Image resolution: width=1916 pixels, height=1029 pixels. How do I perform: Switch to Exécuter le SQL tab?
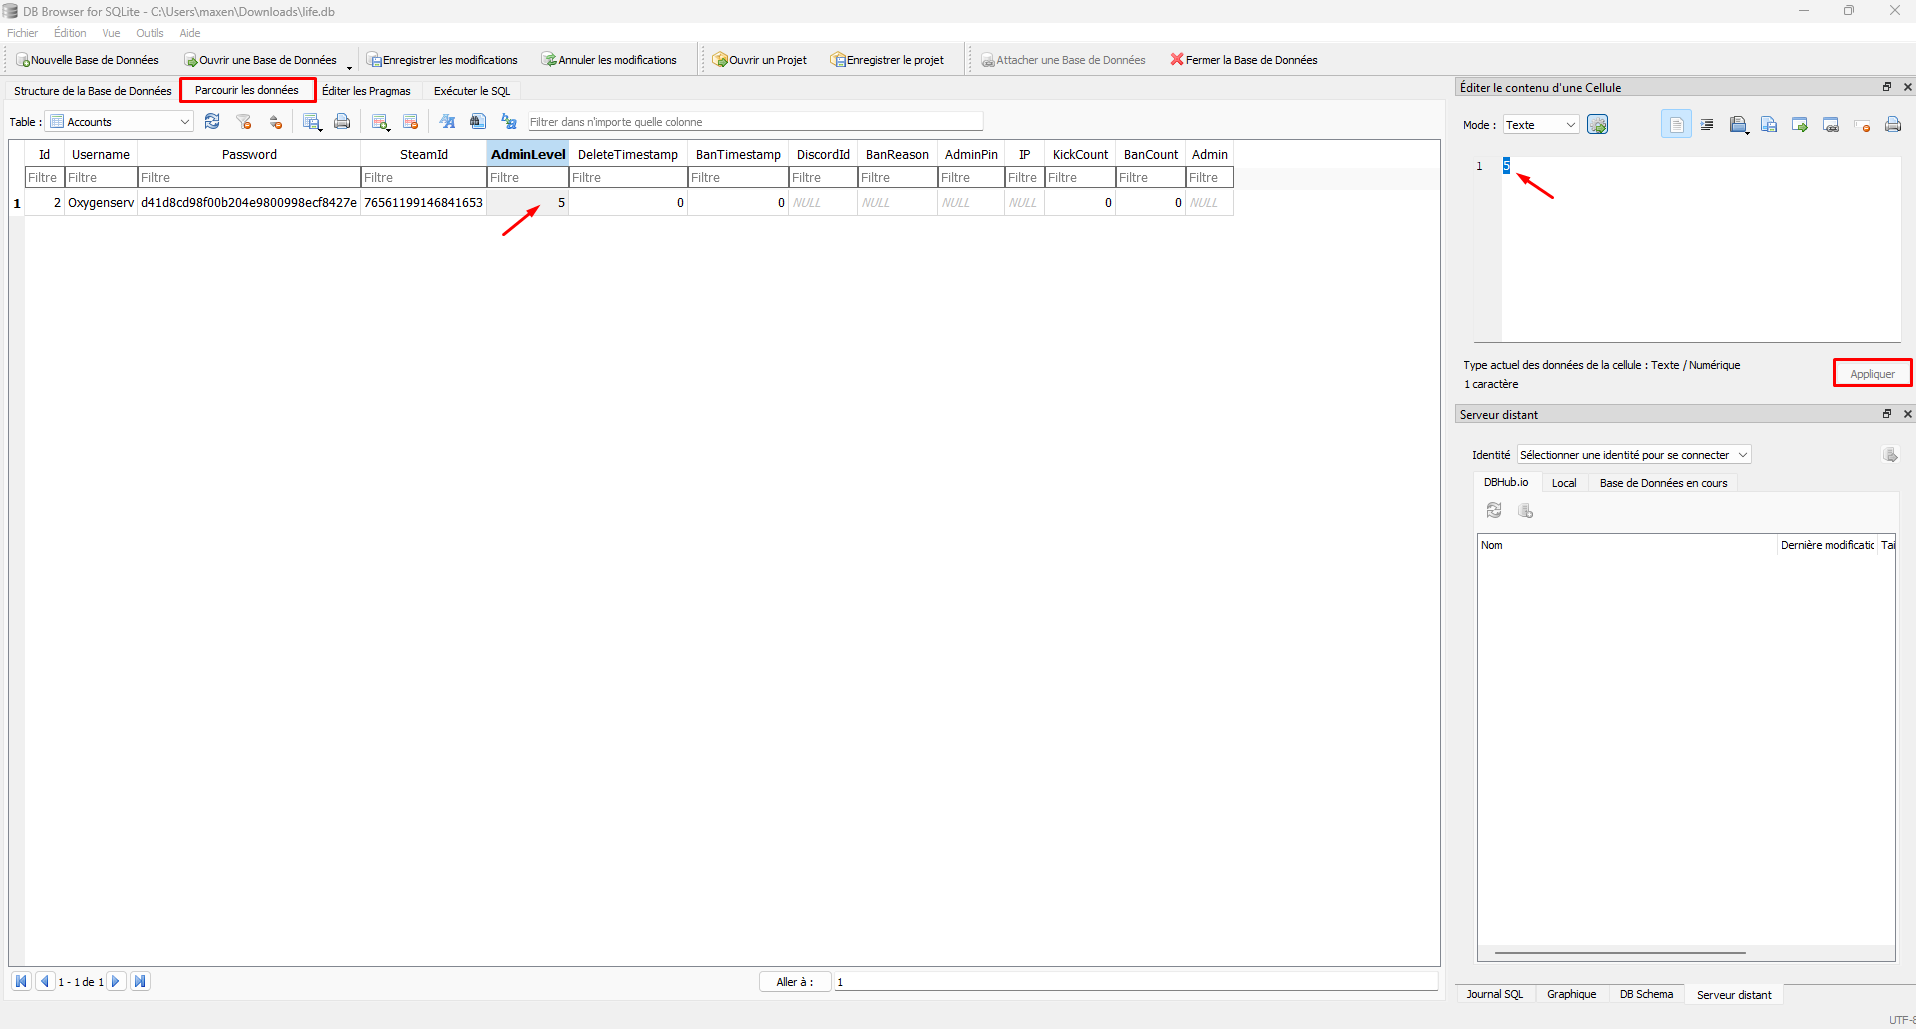point(471,91)
